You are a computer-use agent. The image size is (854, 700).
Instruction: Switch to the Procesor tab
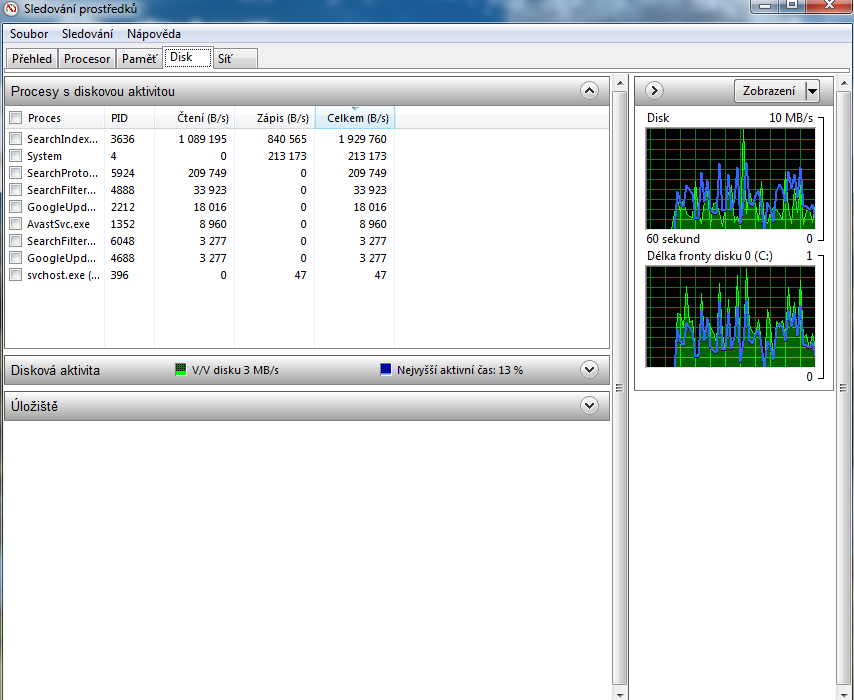(87, 59)
